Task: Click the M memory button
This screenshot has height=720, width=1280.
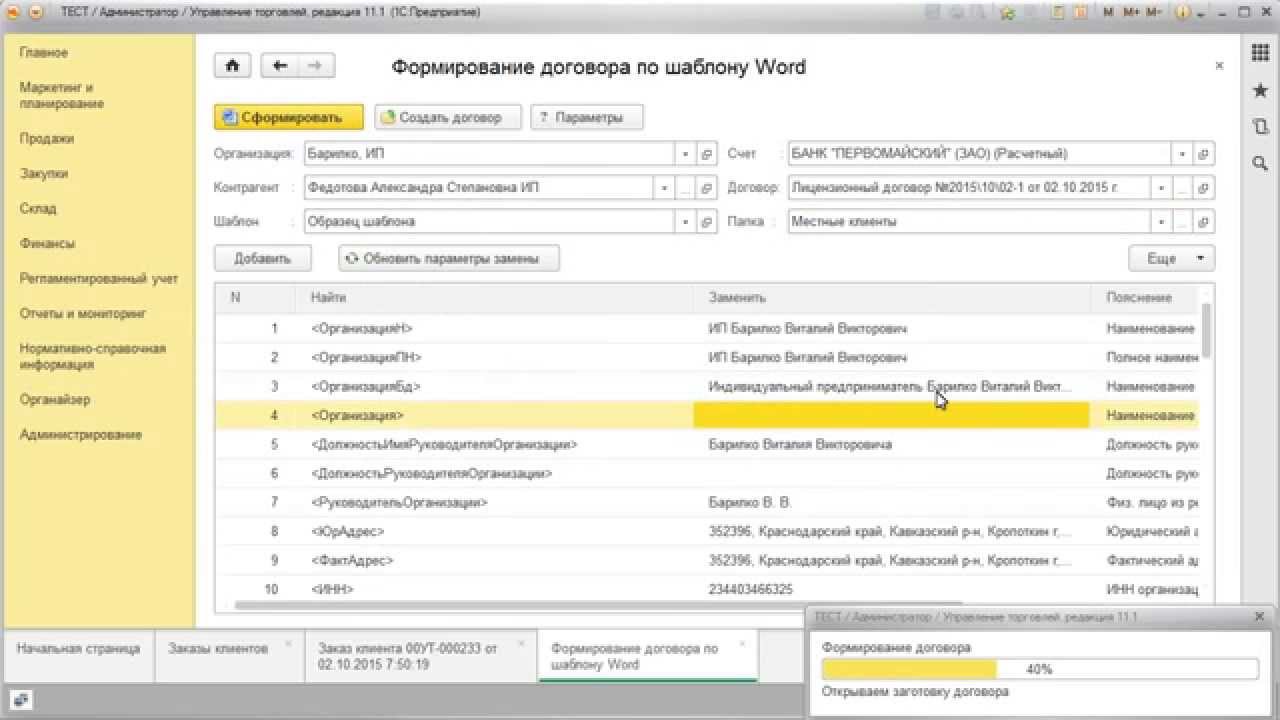Action: point(1108,13)
